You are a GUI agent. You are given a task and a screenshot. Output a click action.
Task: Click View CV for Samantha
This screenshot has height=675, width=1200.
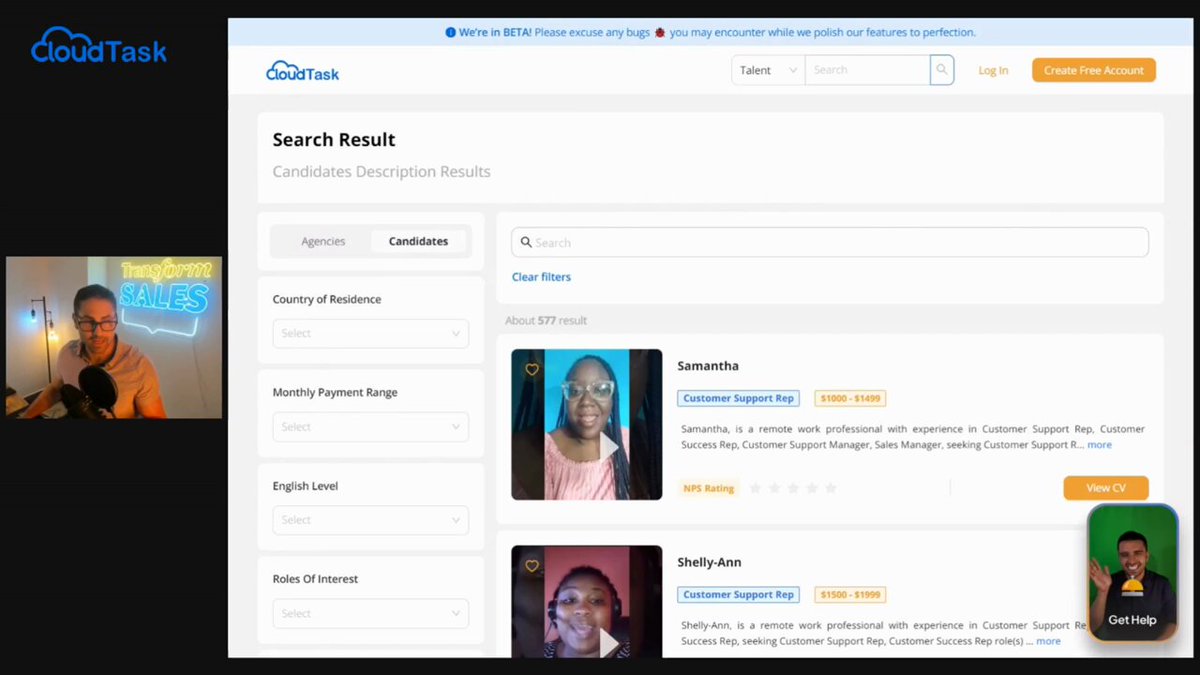(x=1106, y=488)
